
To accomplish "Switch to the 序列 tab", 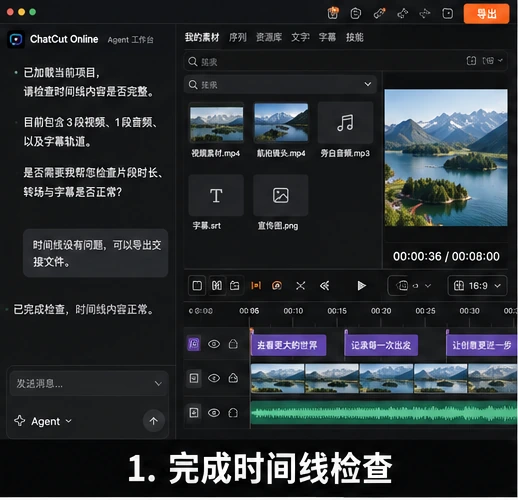I will [x=238, y=37].
